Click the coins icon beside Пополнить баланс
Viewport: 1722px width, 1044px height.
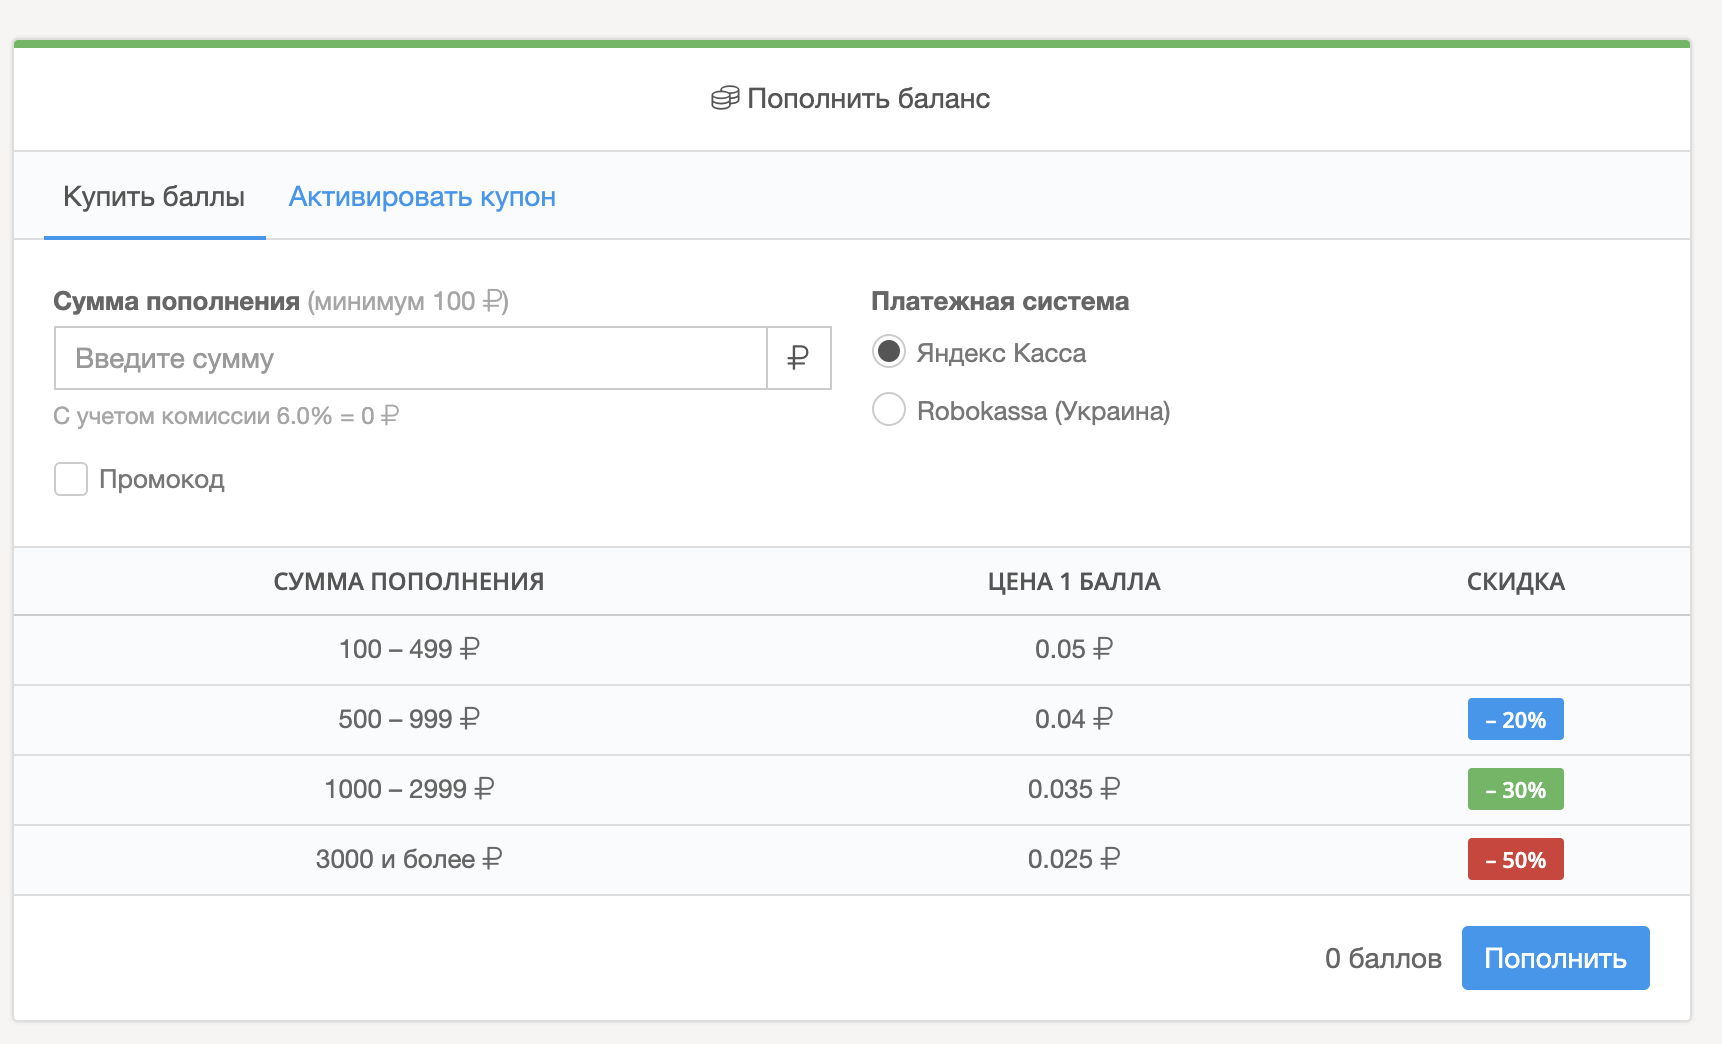(x=725, y=98)
